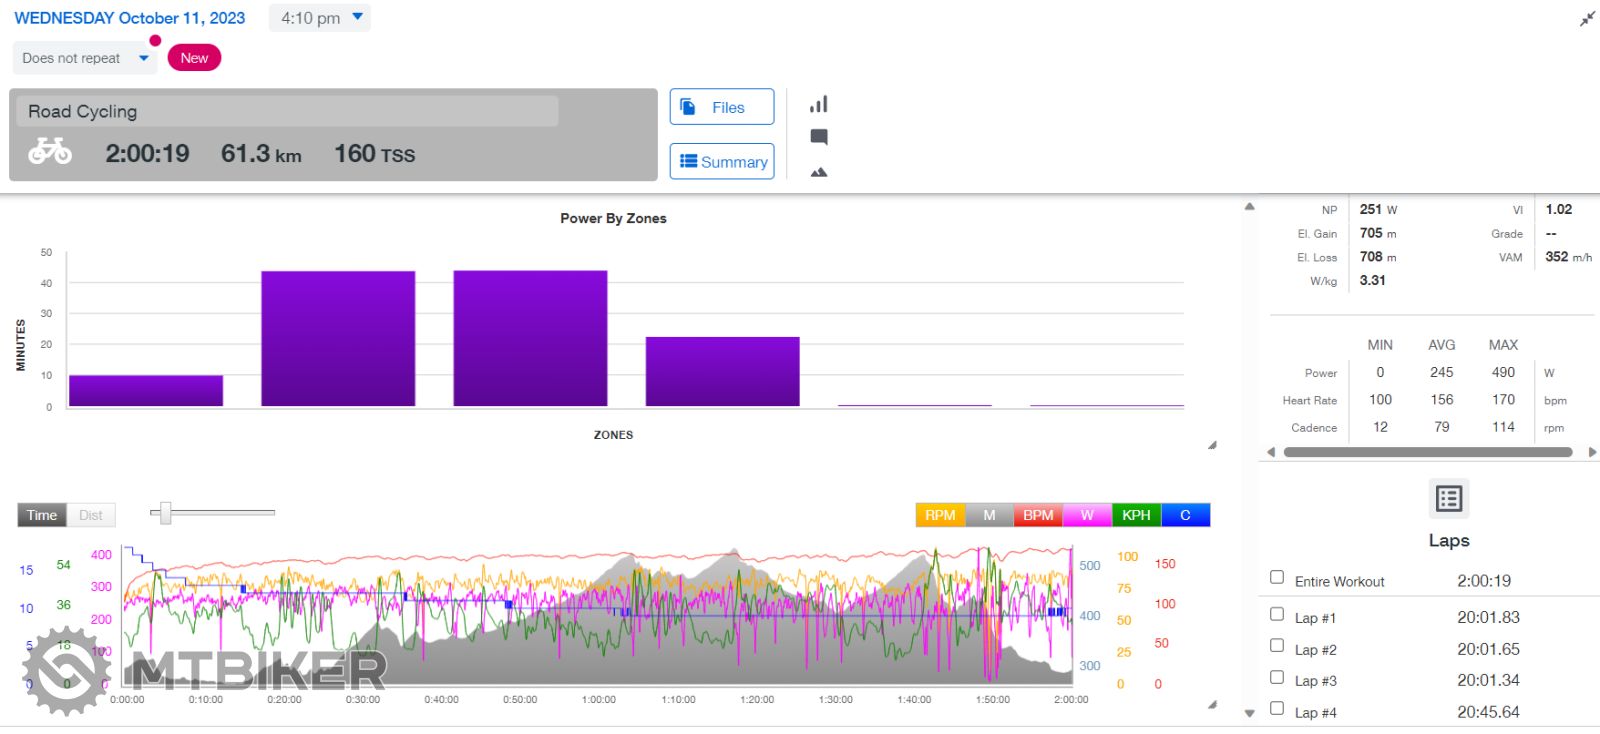
Task: Switch graph to Dist tab
Action: [91, 515]
